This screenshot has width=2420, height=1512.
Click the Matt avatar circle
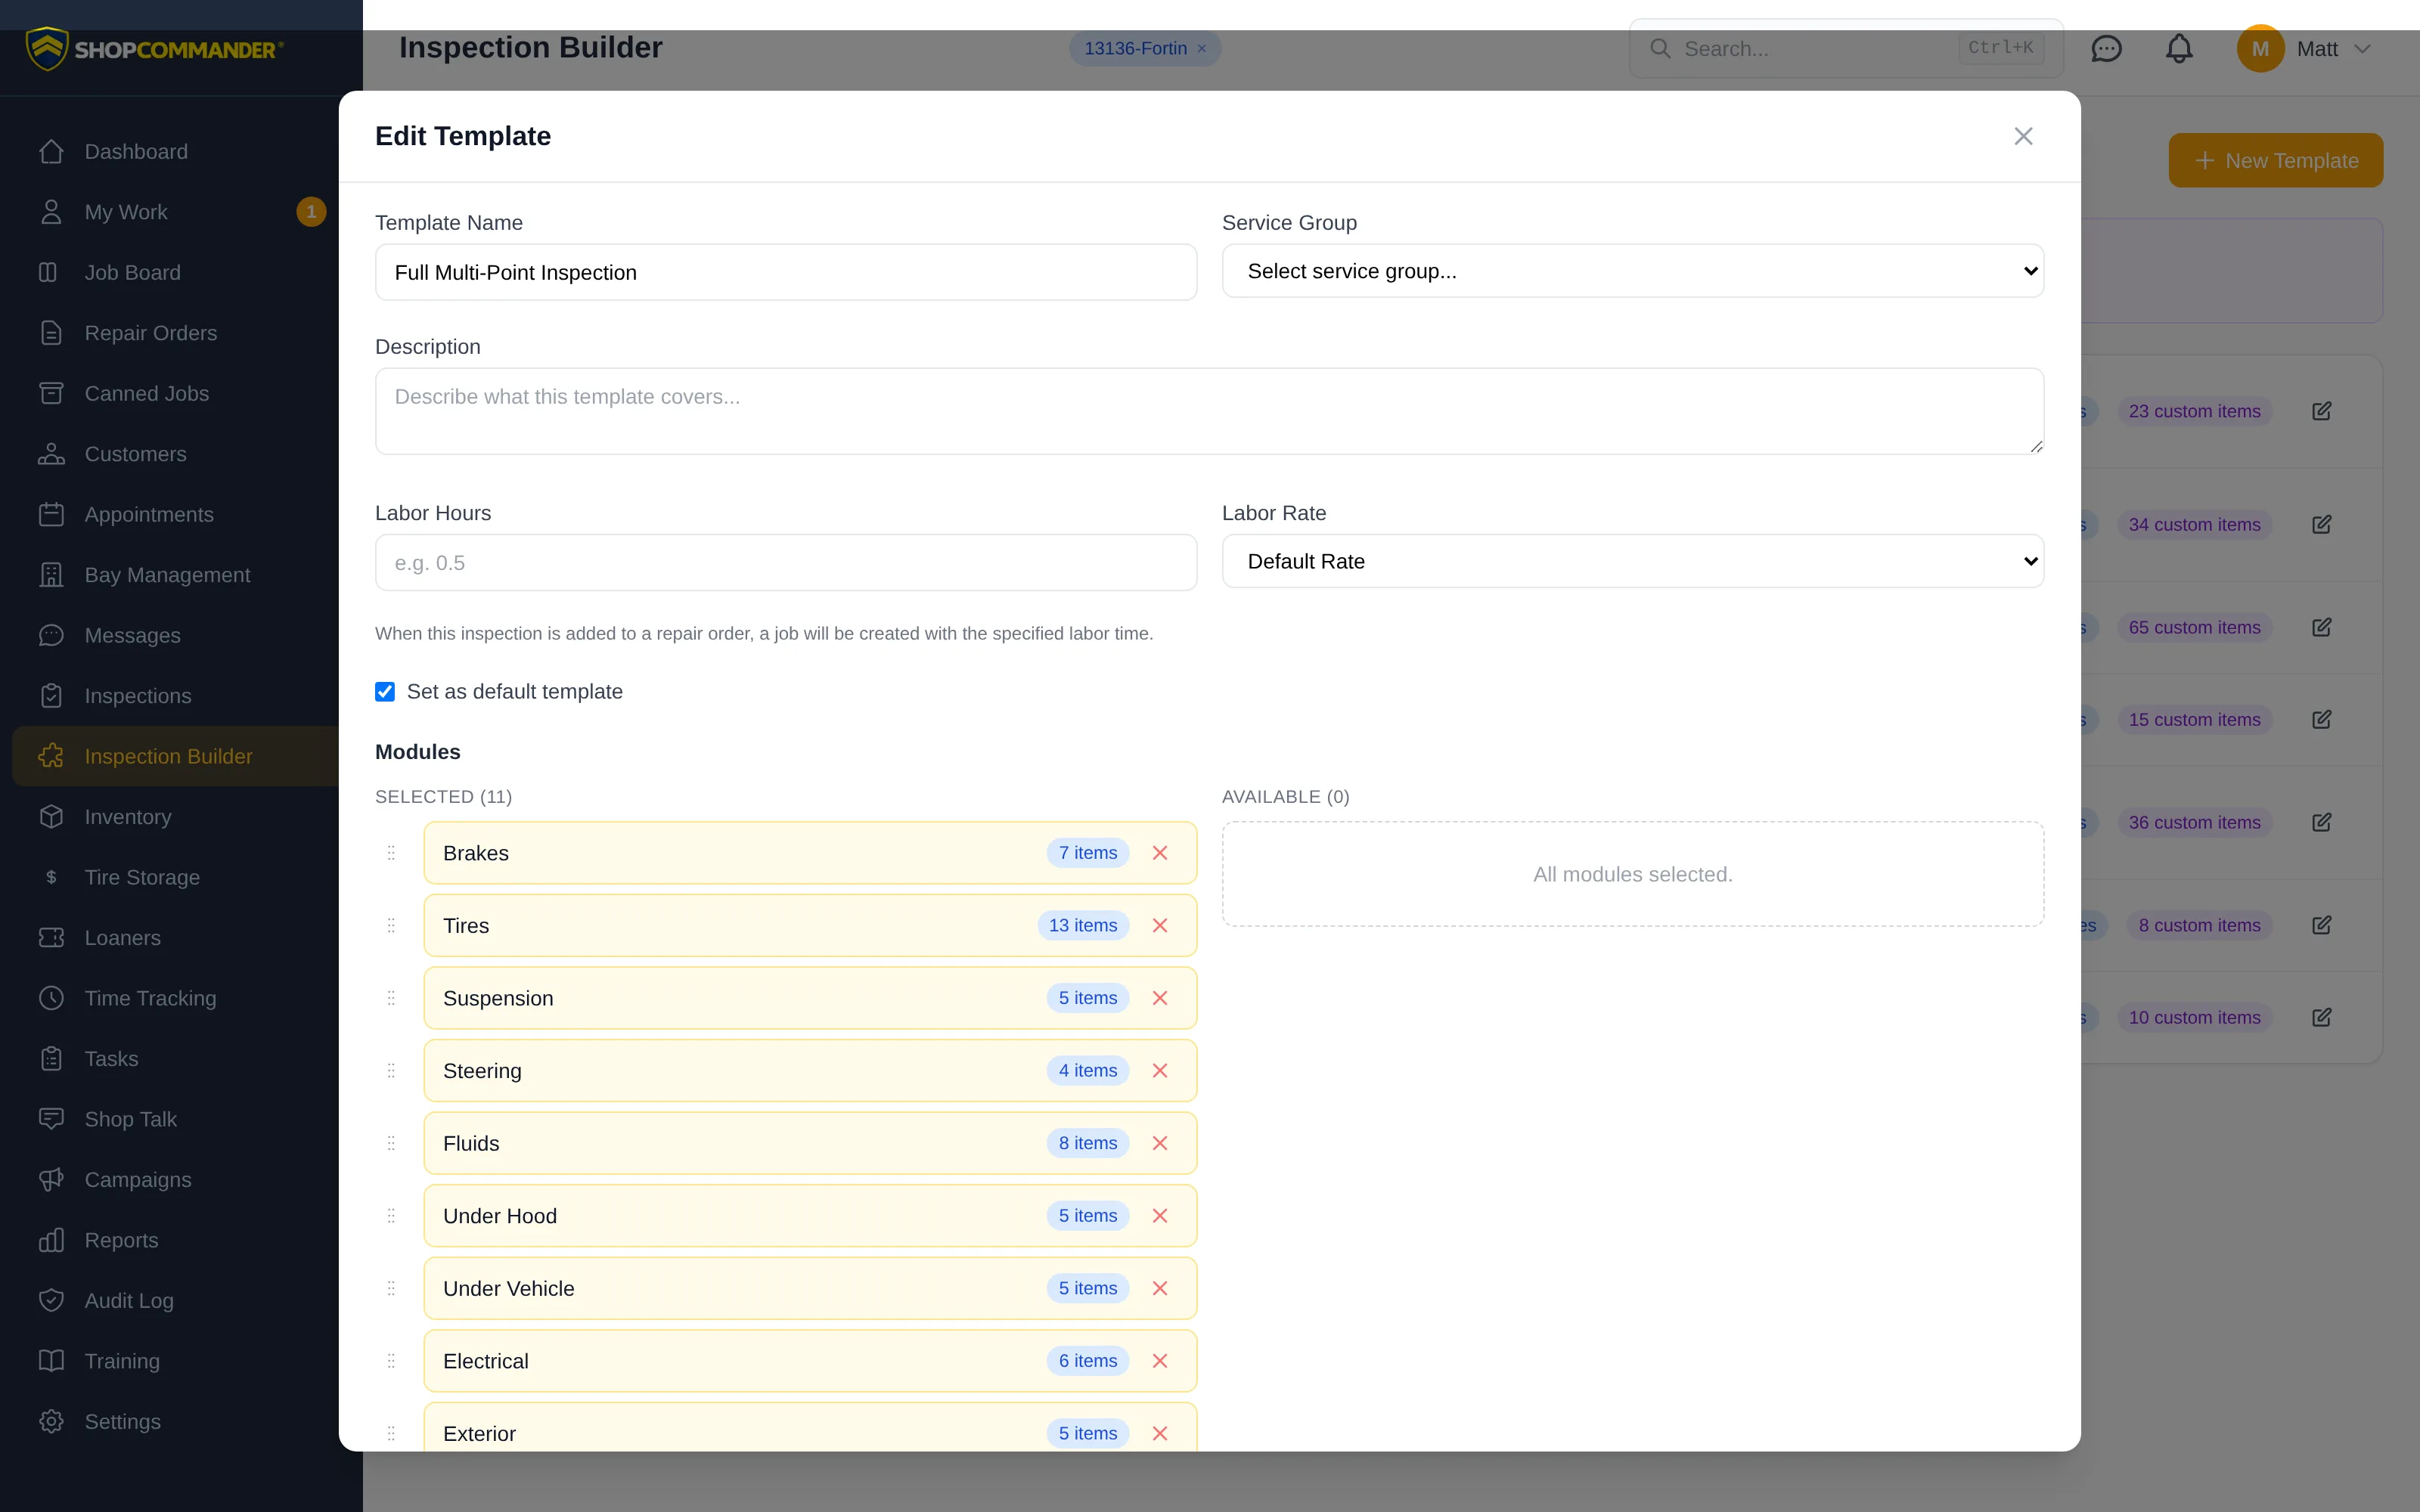click(2260, 49)
